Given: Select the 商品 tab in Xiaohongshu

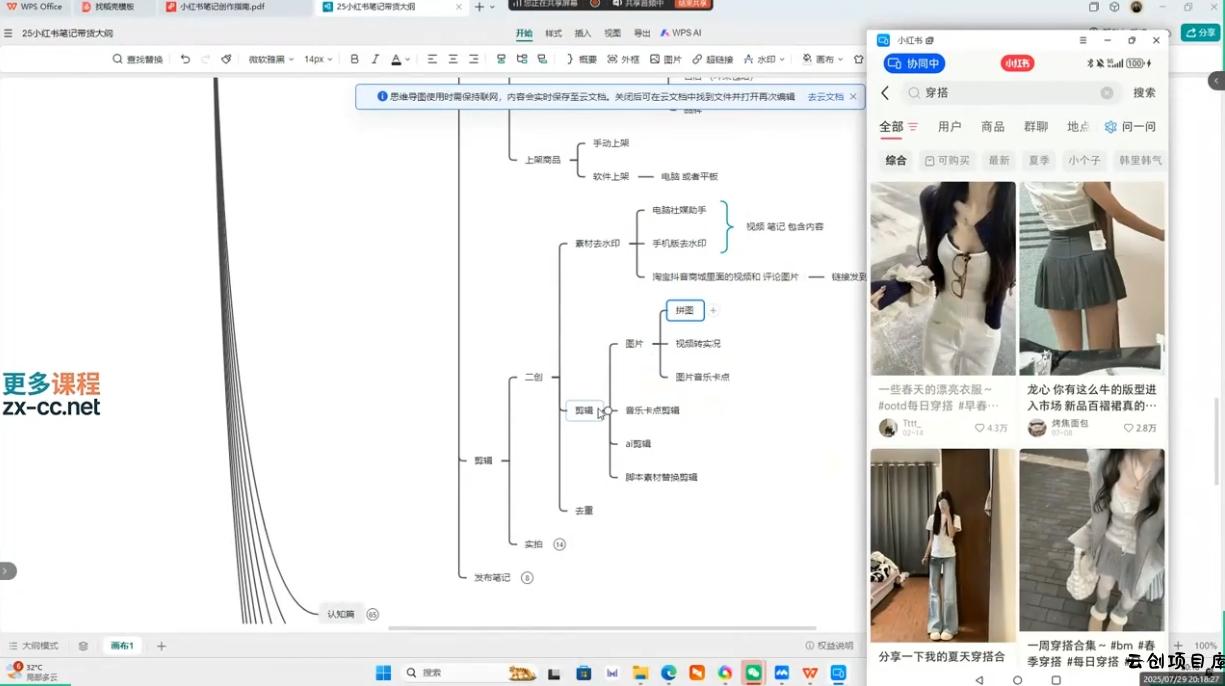Looking at the screenshot, I should tap(992, 127).
